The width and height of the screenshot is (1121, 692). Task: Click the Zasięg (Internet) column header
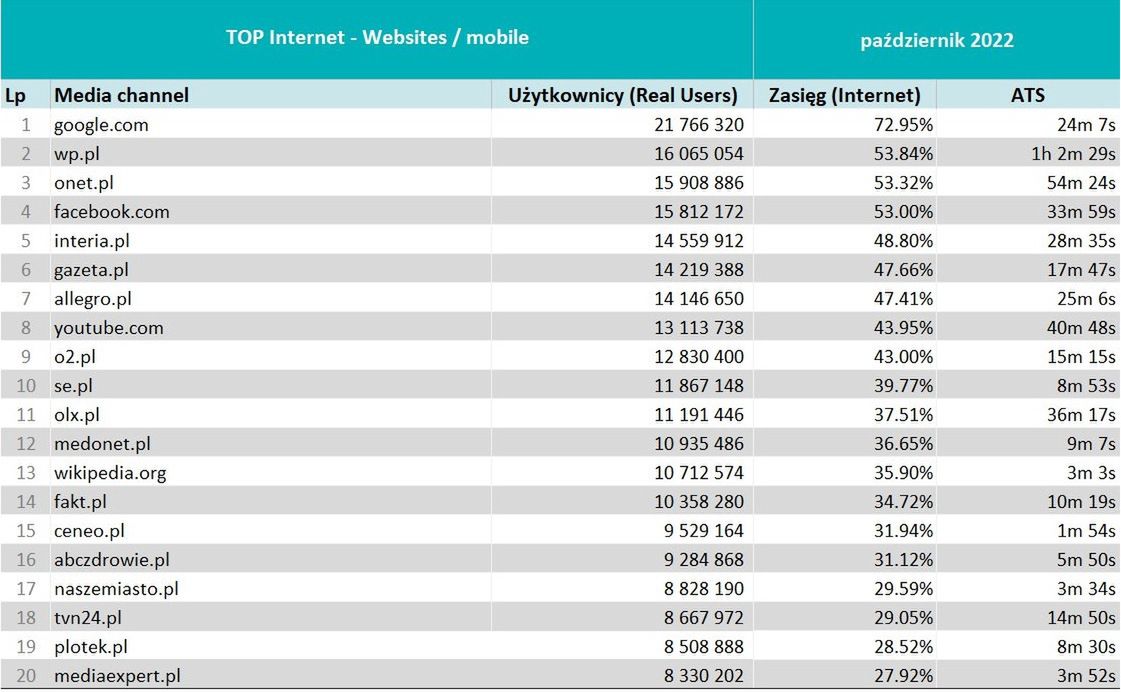point(844,96)
